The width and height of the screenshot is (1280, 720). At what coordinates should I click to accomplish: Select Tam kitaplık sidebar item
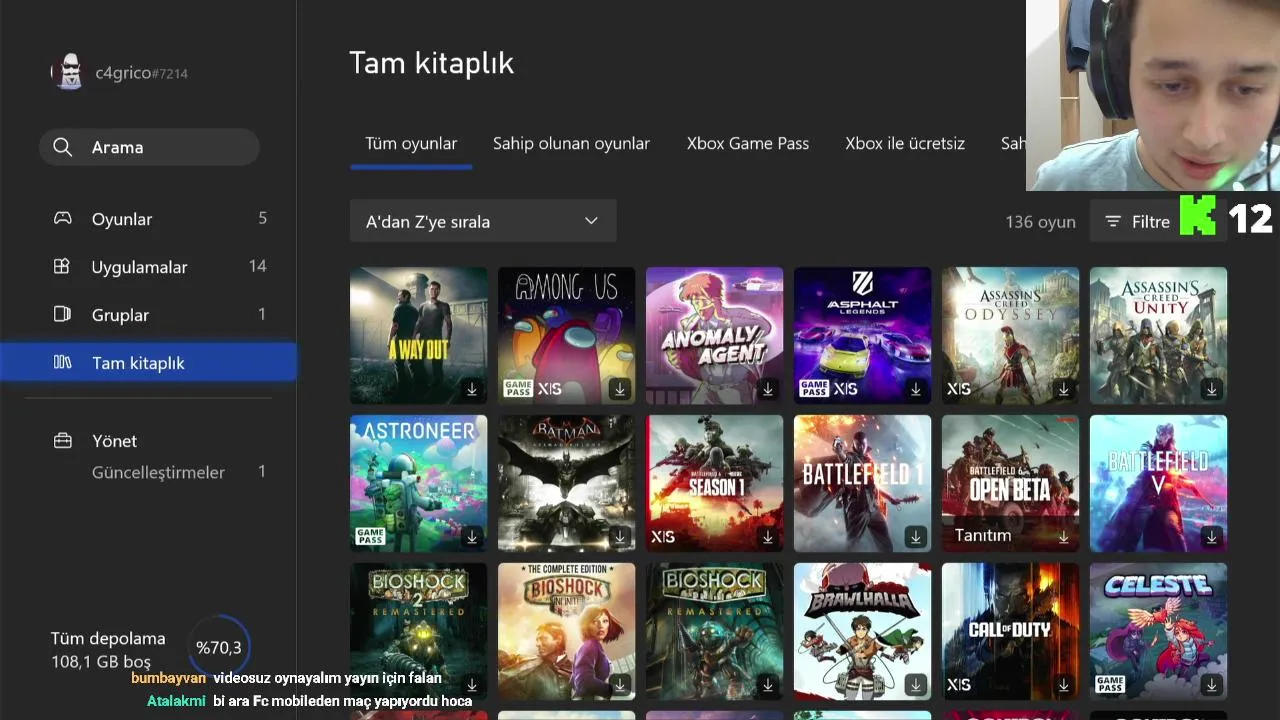pyautogui.click(x=148, y=362)
